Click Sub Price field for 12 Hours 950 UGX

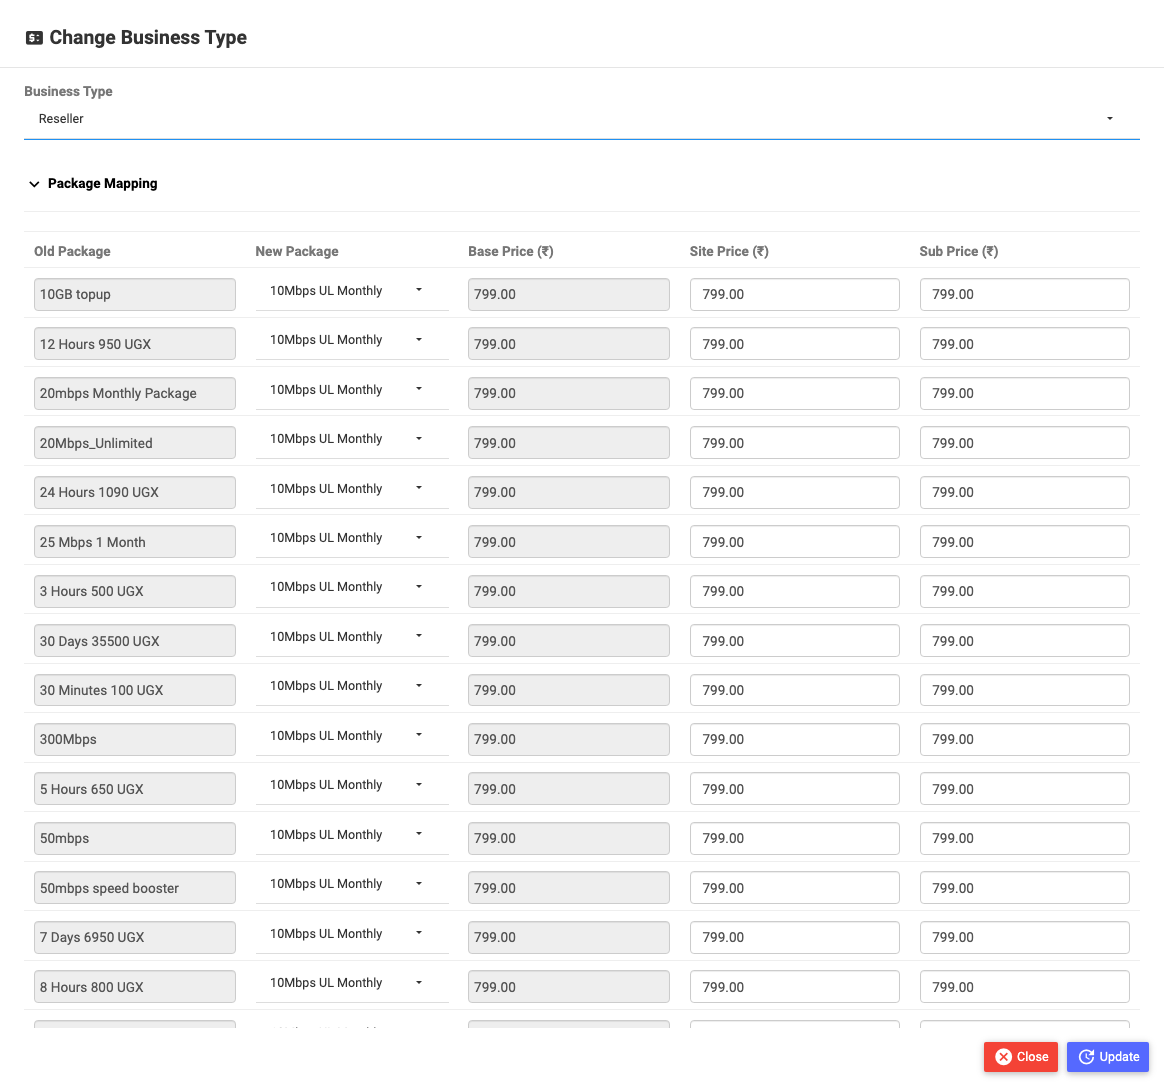coord(1024,344)
